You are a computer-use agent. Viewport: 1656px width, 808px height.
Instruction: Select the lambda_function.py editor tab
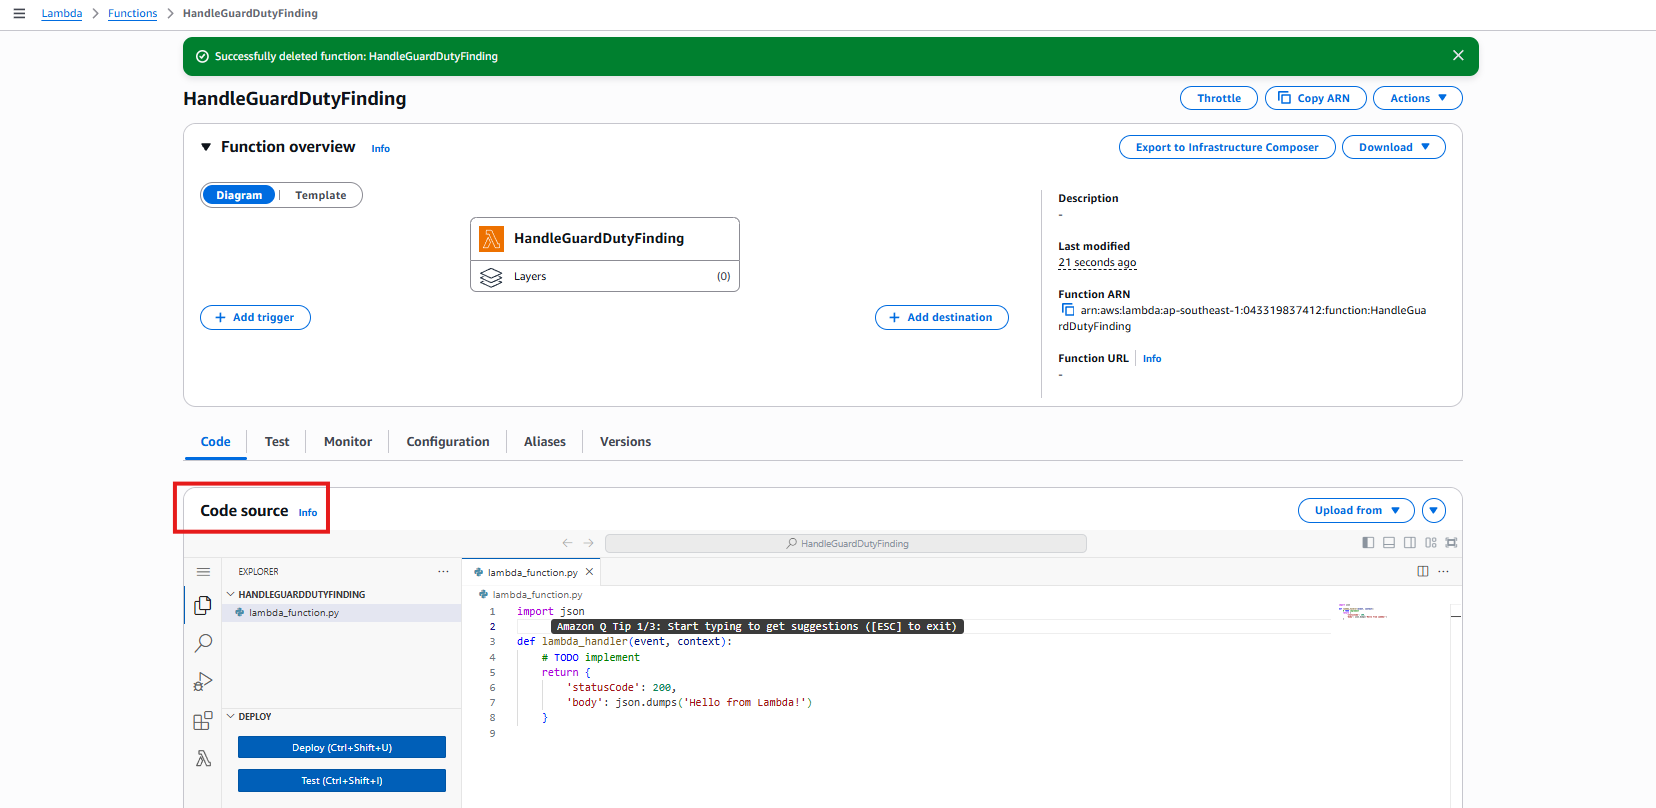531,572
